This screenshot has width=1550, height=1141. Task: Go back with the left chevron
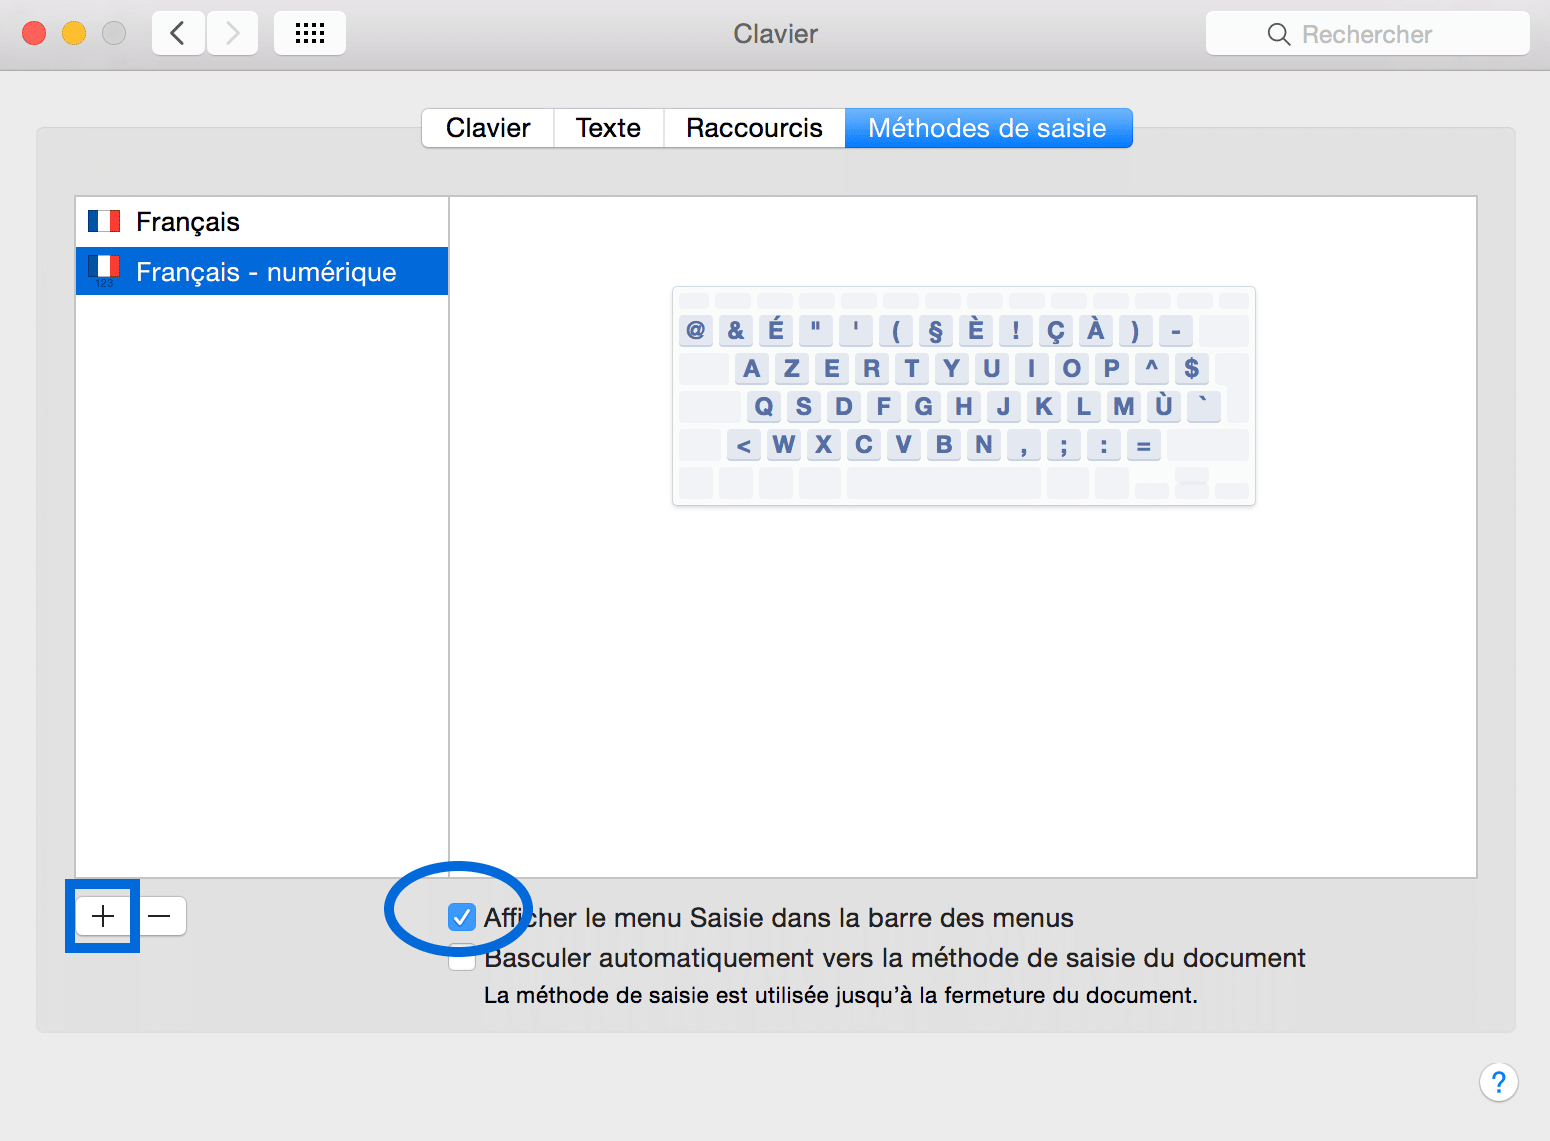click(178, 34)
